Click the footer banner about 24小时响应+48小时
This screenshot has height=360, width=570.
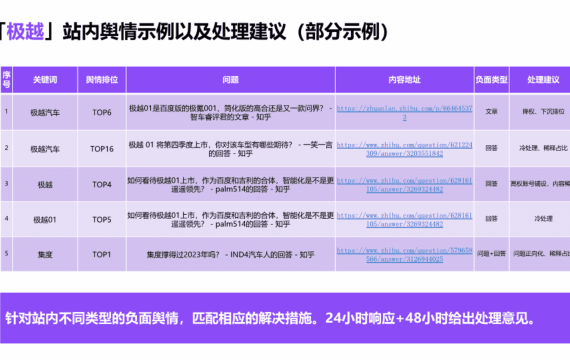(285, 318)
